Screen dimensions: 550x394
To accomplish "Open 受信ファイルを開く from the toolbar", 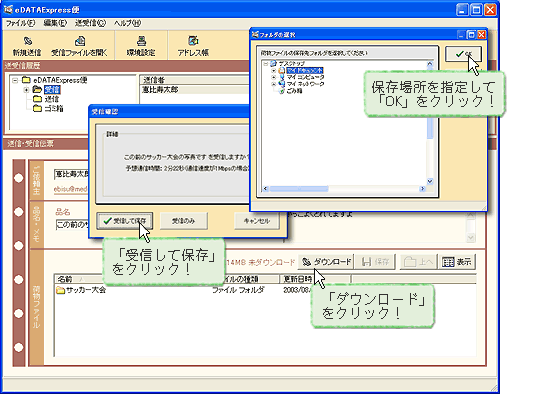I will (80, 41).
